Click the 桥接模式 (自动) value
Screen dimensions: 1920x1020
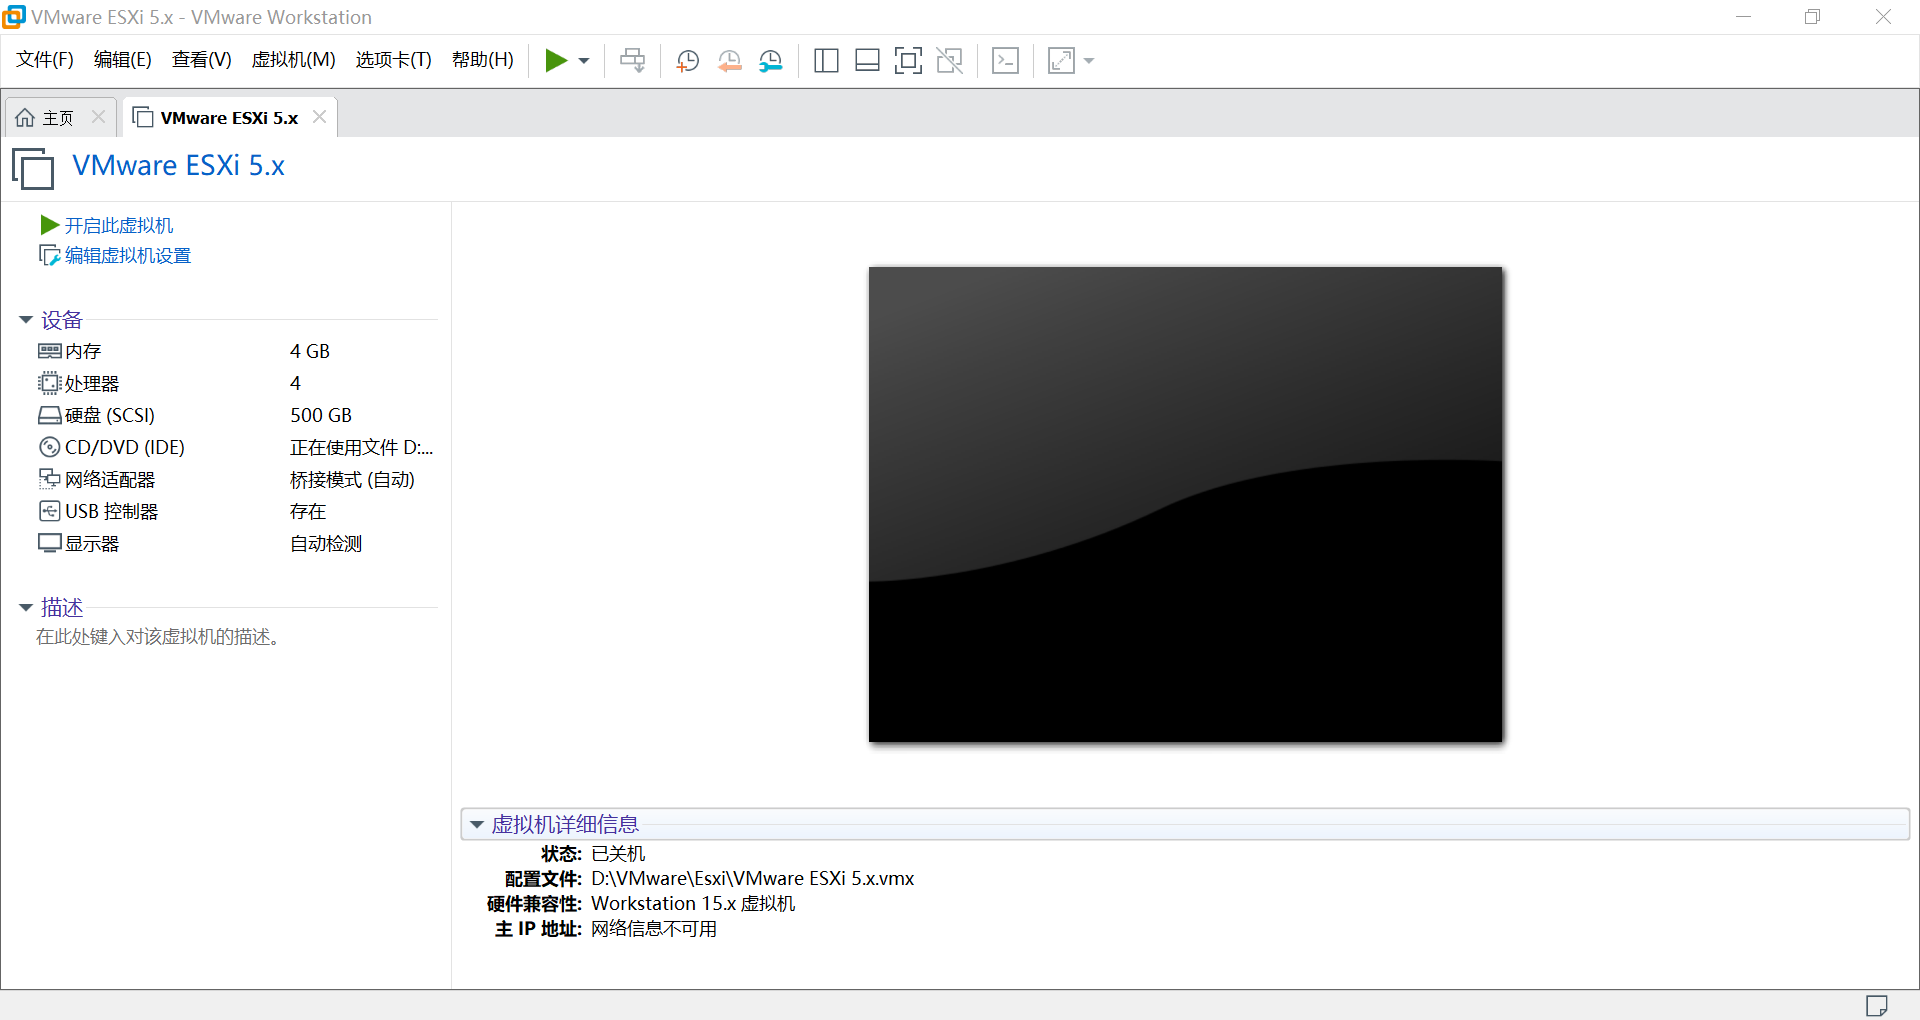pyautogui.click(x=353, y=479)
